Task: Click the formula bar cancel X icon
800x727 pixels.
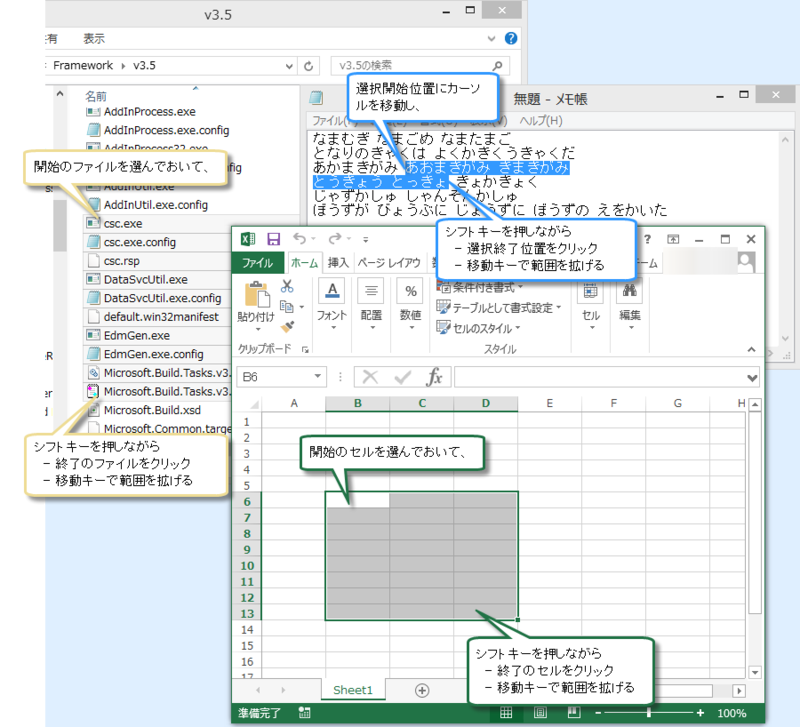Action: [370, 377]
